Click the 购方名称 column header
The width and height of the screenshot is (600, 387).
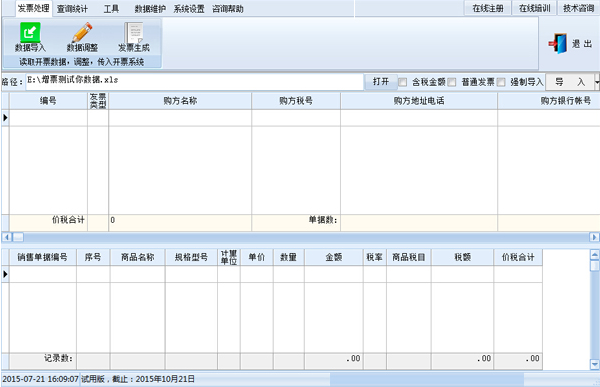180,101
